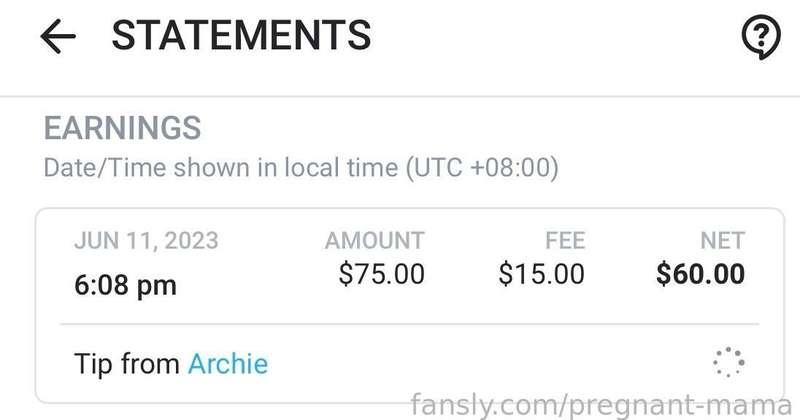Click the loading spinner icon in tip row
This screenshot has width=800, height=420.
(x=729, y=362)
